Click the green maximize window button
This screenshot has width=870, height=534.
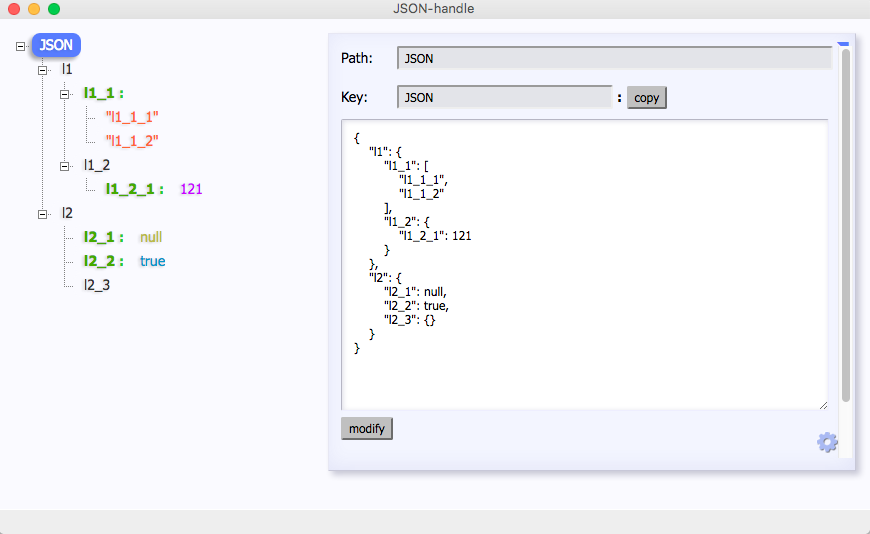click(54, 9)
